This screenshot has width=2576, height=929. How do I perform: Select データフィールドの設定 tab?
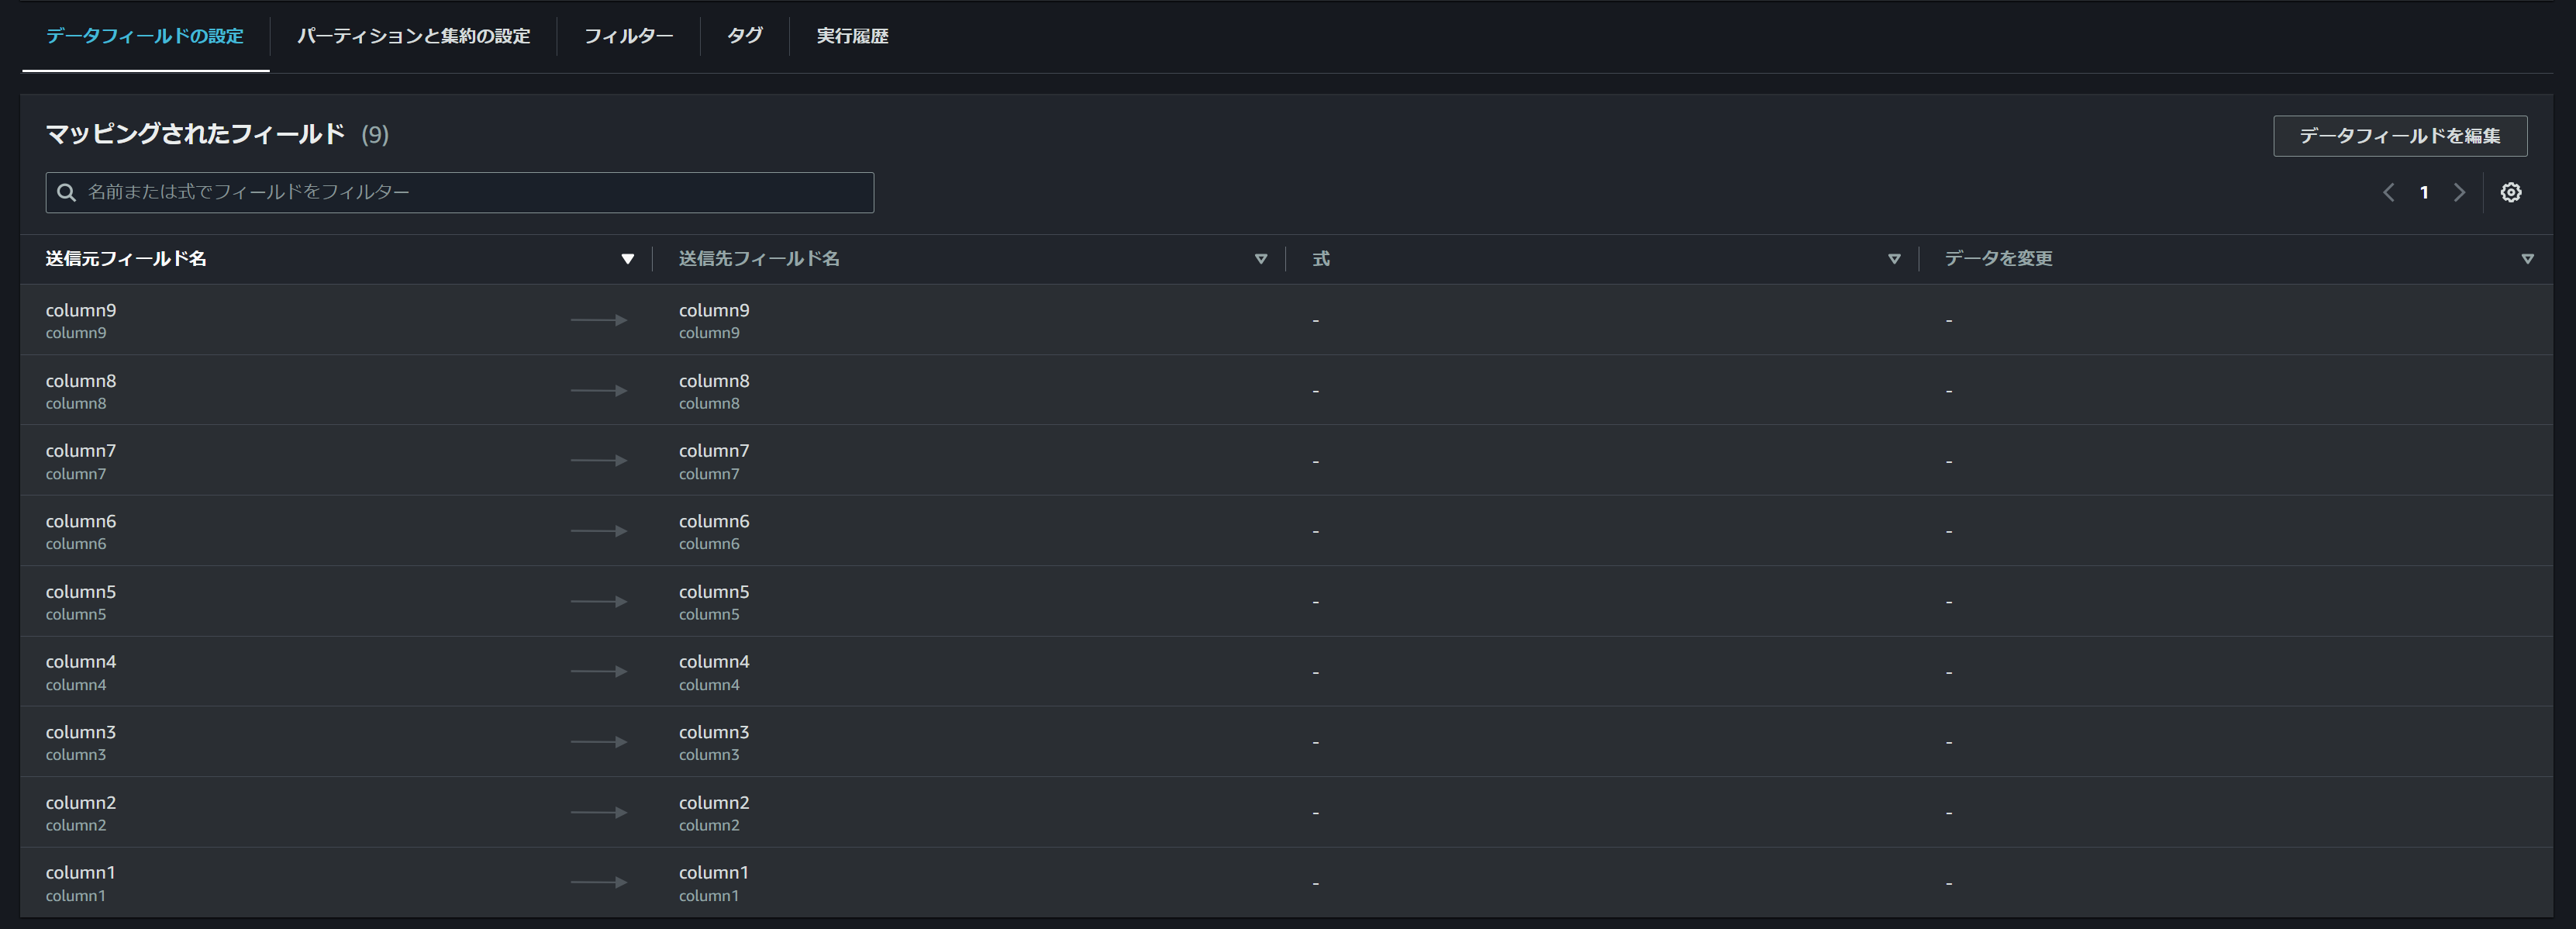point(145,36)
